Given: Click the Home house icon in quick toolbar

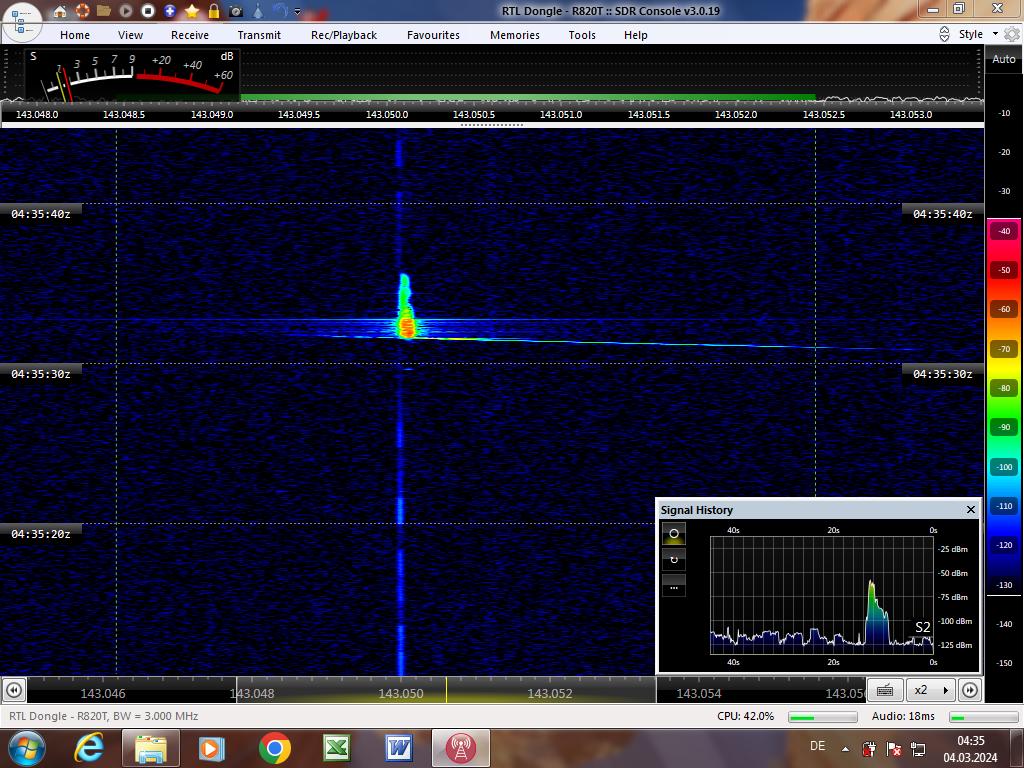Looking at the screenshot, I should click(x=60, y=11).
